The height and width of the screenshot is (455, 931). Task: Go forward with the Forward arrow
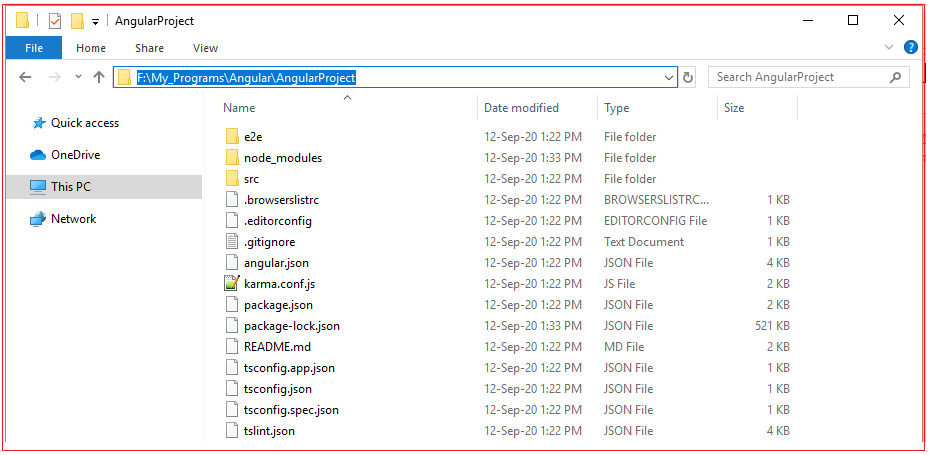click(55, 77)
